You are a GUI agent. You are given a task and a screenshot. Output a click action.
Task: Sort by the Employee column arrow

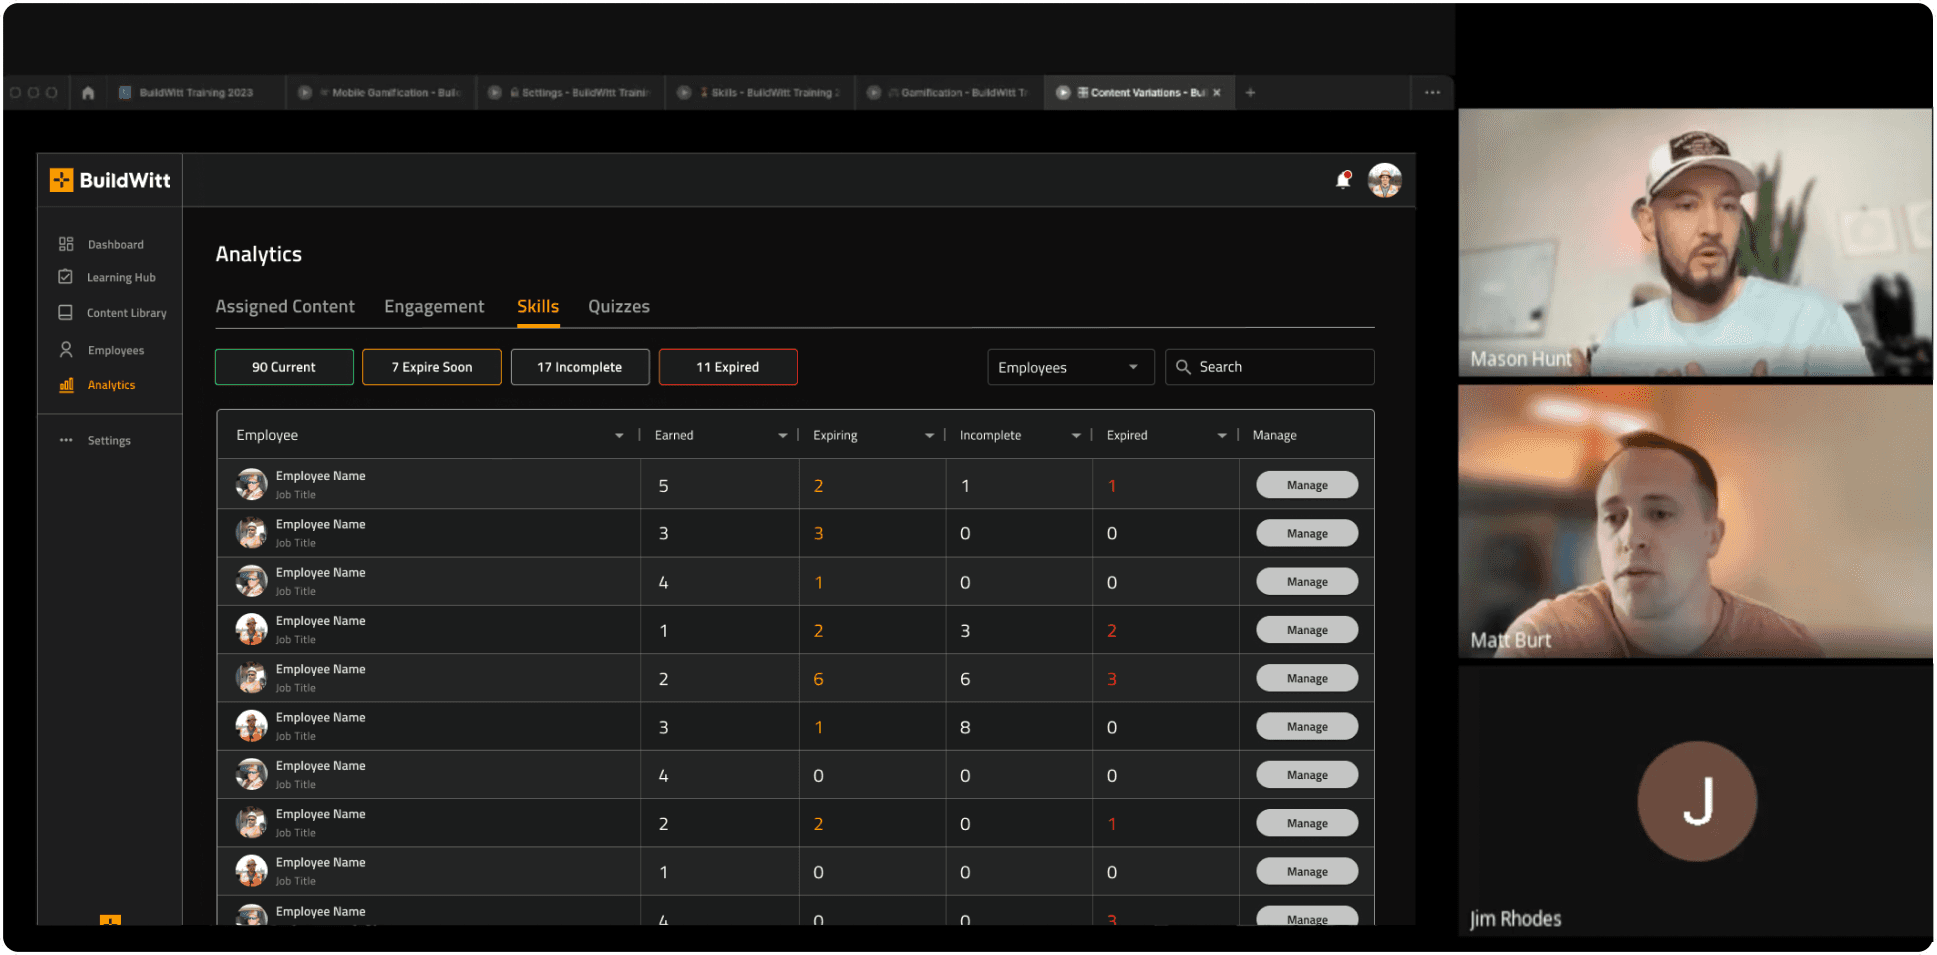(x=619, y=436)
